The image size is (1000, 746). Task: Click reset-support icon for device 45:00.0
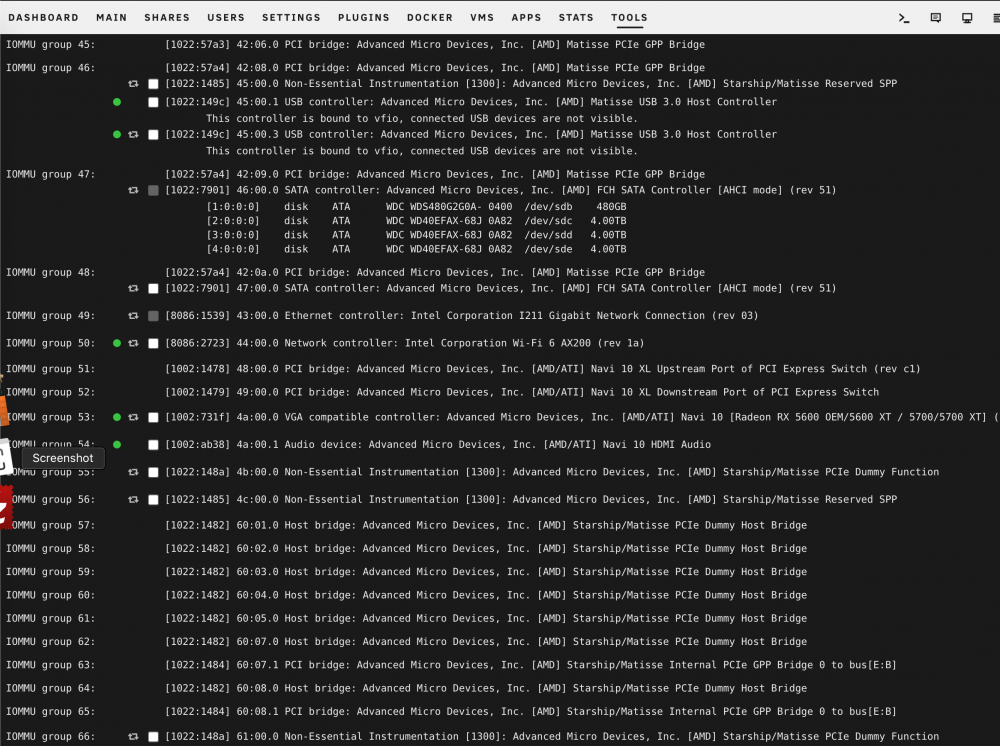click(x=133, y=84)
